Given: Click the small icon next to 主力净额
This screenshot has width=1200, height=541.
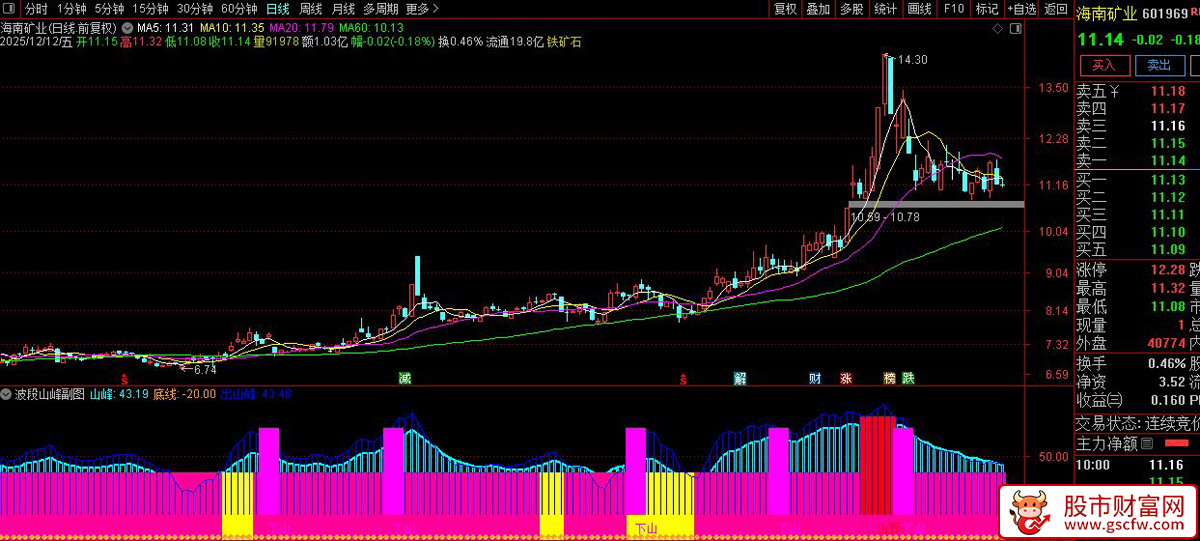Looking at the screenshot, I should pyautogui.click(x=1147, y=443).
